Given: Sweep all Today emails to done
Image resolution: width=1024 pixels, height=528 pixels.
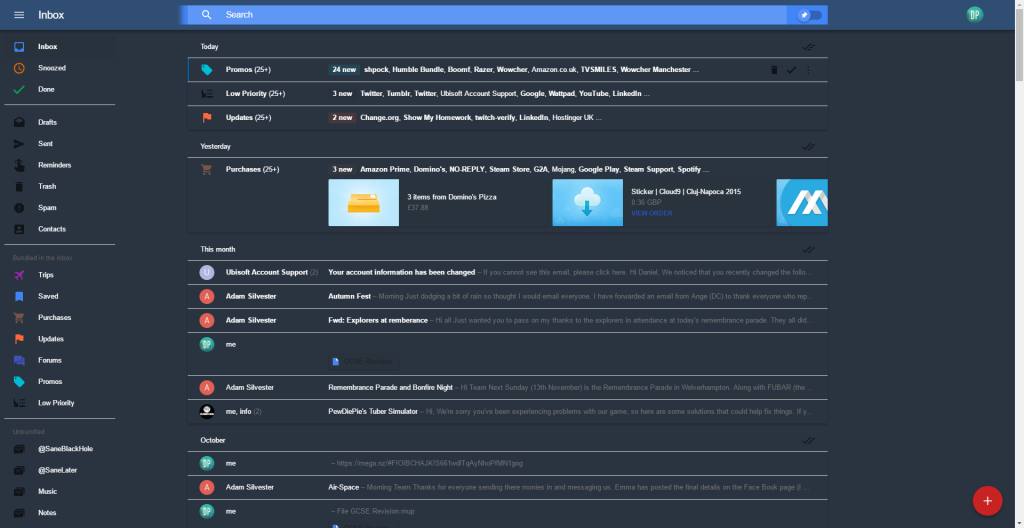Looking at the screenshot, I should [808, 47].
